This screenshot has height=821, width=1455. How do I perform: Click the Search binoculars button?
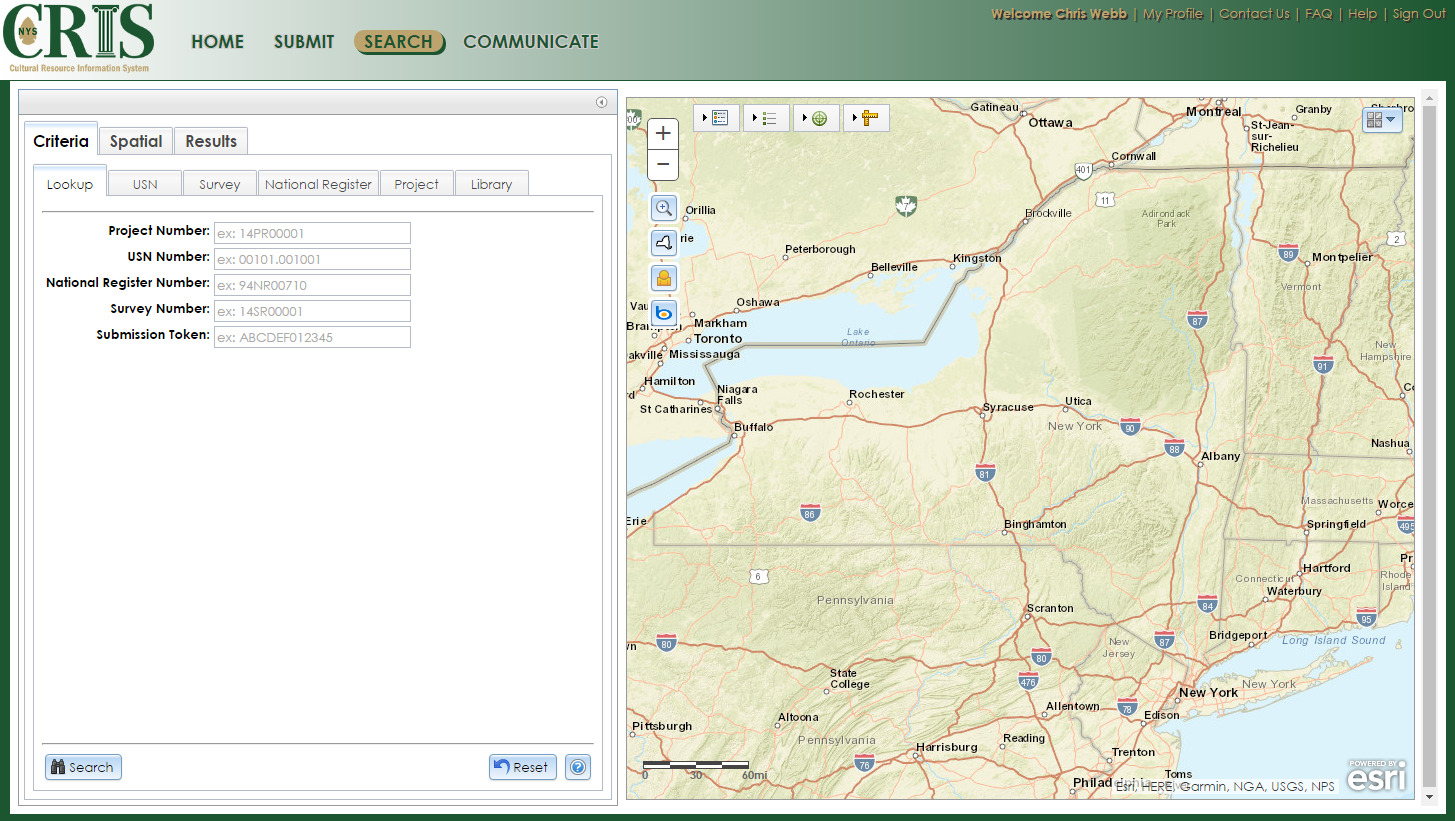[x=83, y=767]
